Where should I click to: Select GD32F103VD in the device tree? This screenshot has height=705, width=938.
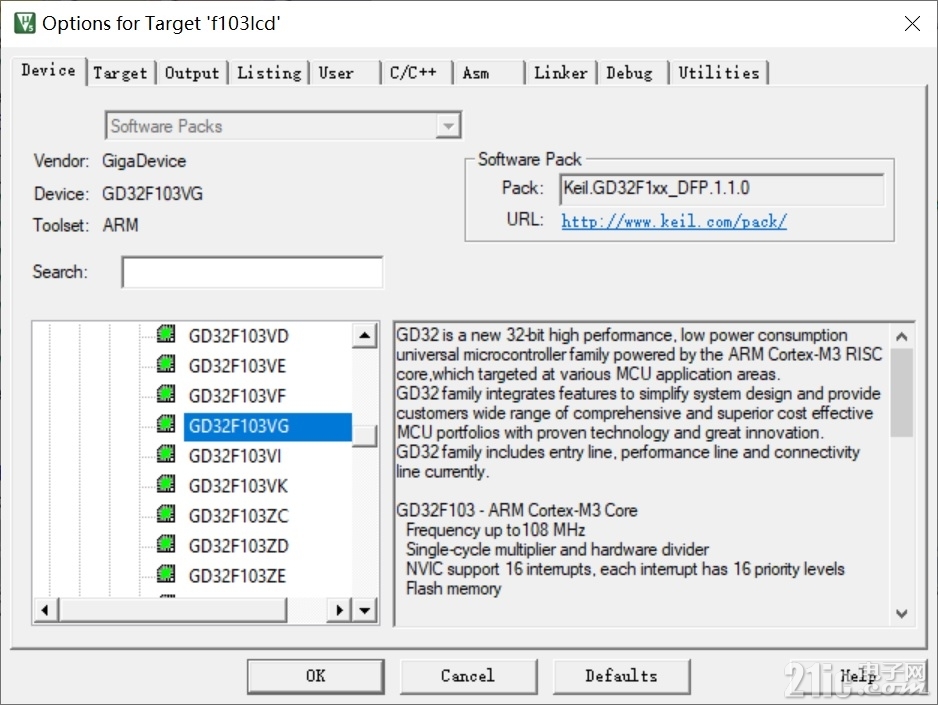(239, 336)
